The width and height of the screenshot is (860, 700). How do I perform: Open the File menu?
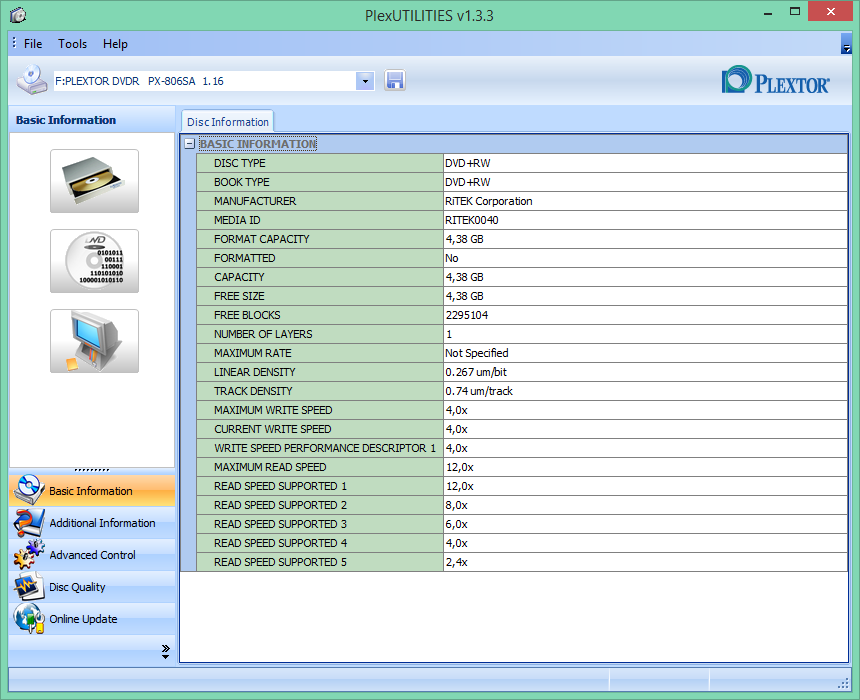(33, 44)
